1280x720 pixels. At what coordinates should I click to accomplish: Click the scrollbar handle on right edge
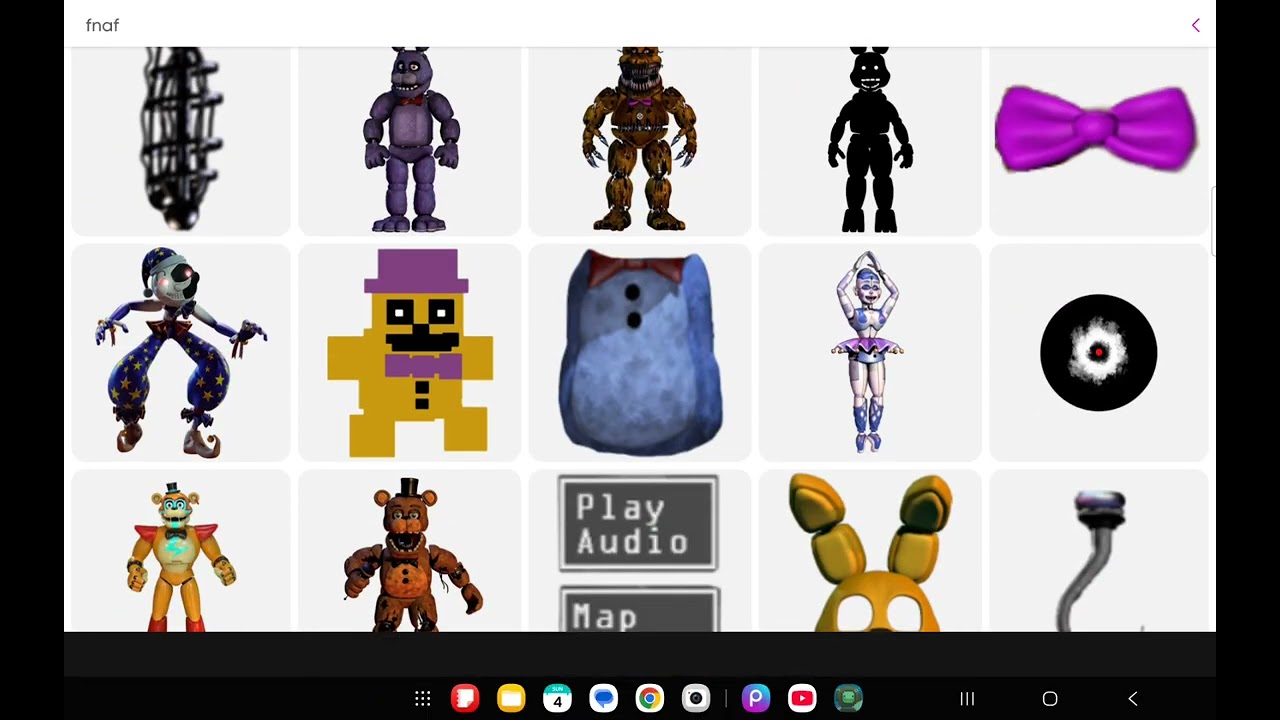[x=1213, y=221]
